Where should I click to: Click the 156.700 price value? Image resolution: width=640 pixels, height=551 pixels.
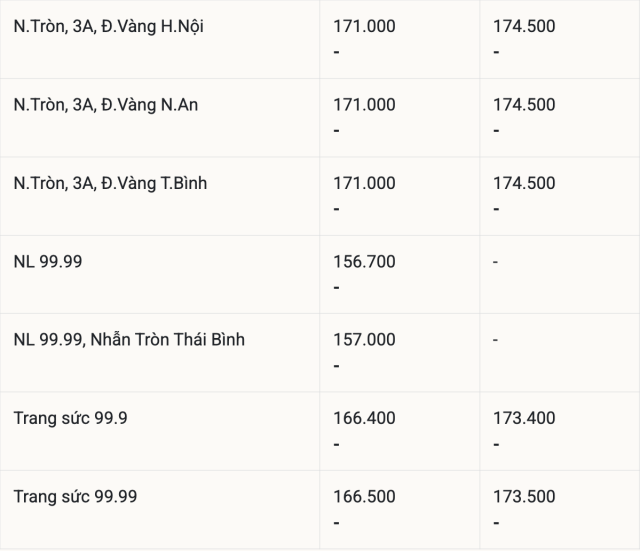(x=364, y=262)
